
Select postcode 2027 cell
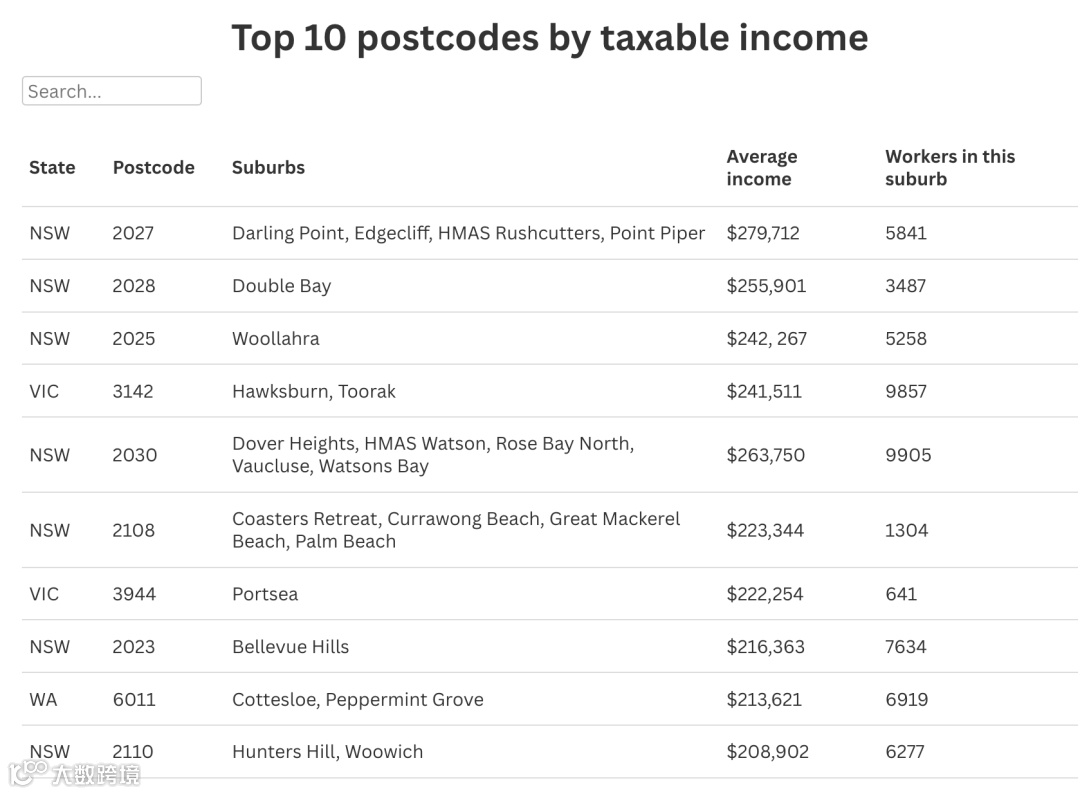[133, 233]
